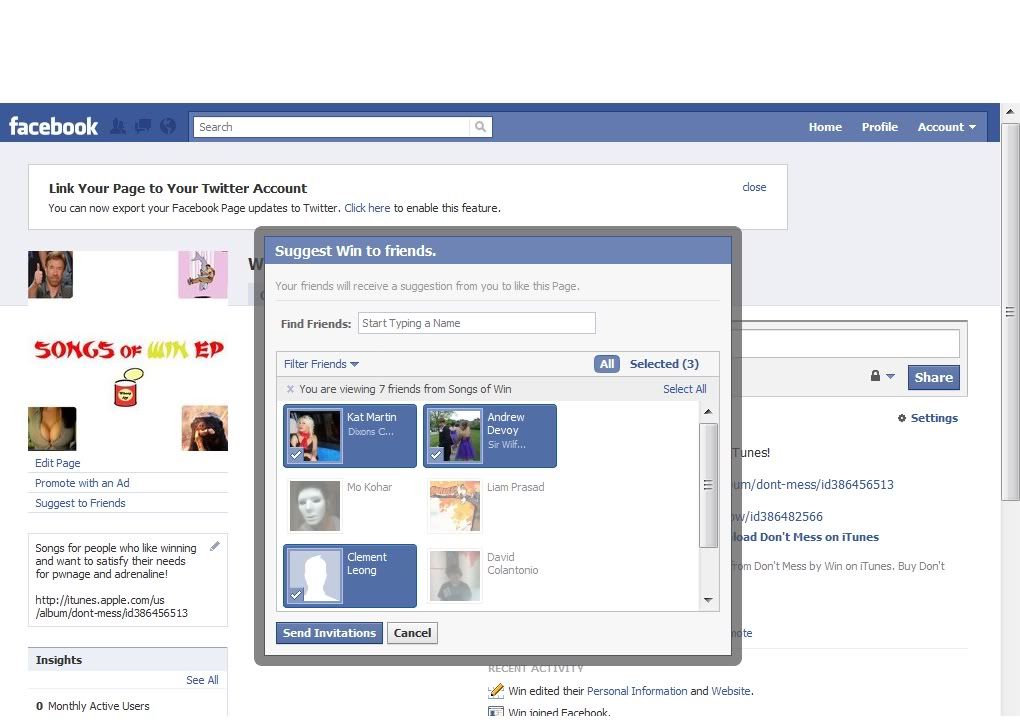Click the Select All link
This screenshot has height=728, width=1020.
click(684, 389)
